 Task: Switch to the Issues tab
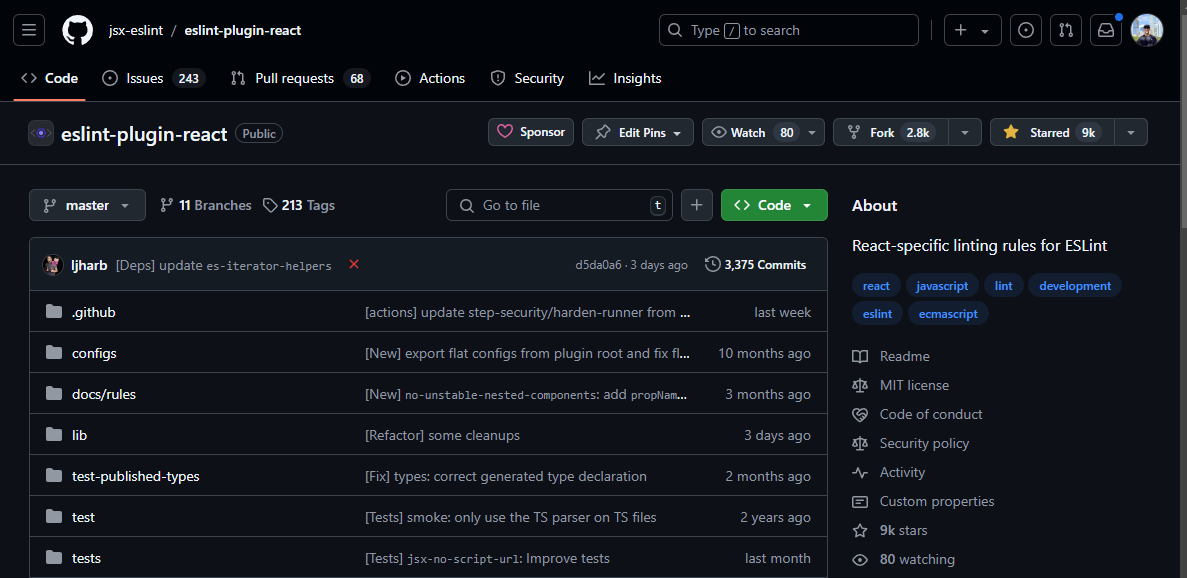154,78
